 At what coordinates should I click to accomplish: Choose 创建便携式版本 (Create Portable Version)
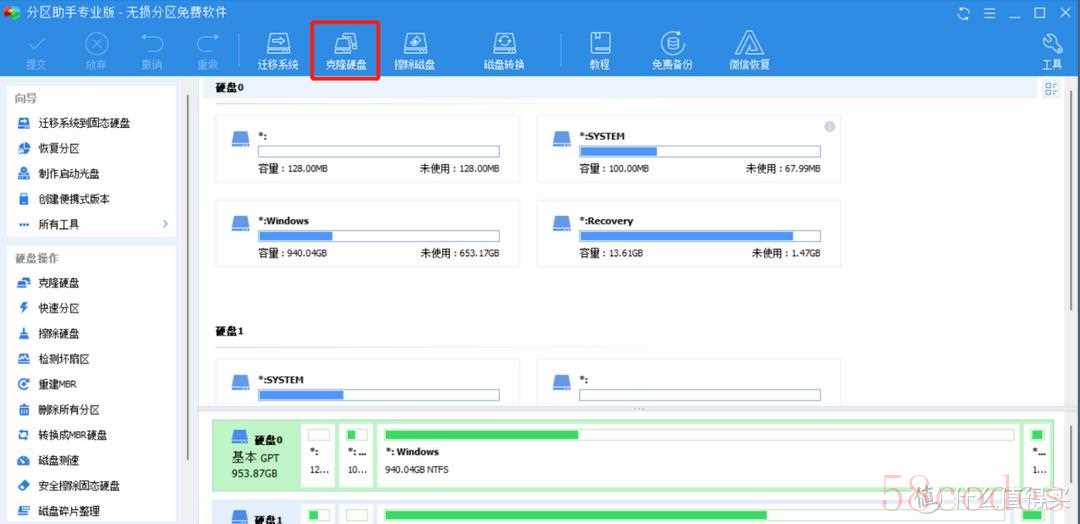(63, 199)
